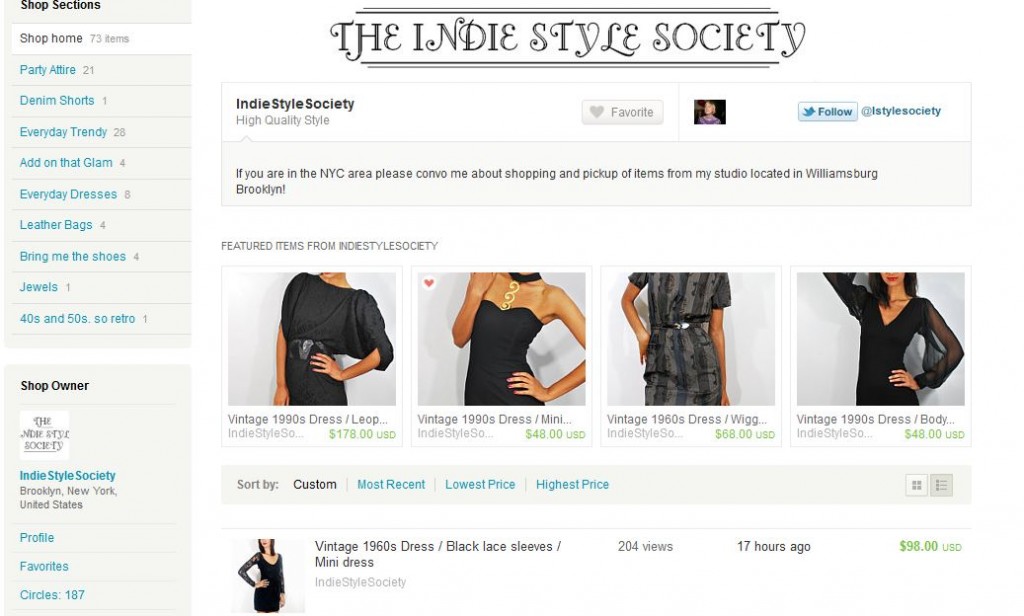The height and width of the screenshot is (616, 1024).
Task: Open shop owner avatar photo
Action: click(709, 112)
